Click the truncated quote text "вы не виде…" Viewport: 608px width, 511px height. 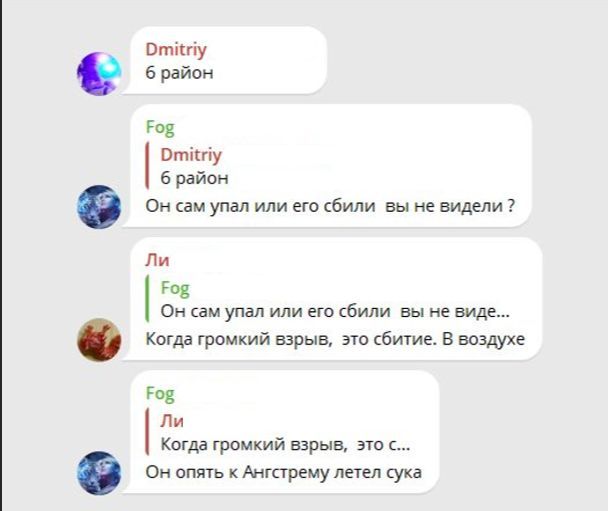455,311
